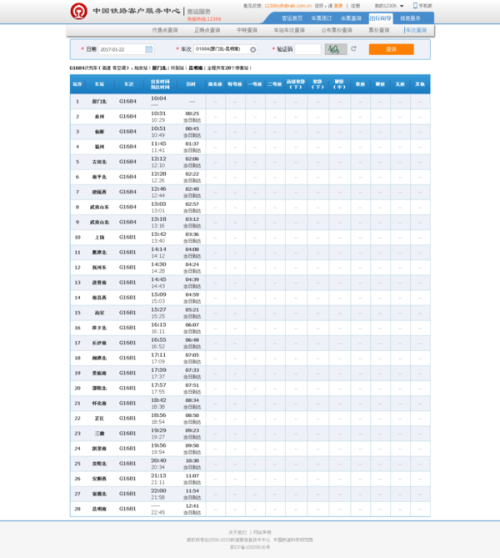Screen dimensions: 500x558
Task: Open the 车票预订 ticket booking tab
Action: [x=321, y=18]
